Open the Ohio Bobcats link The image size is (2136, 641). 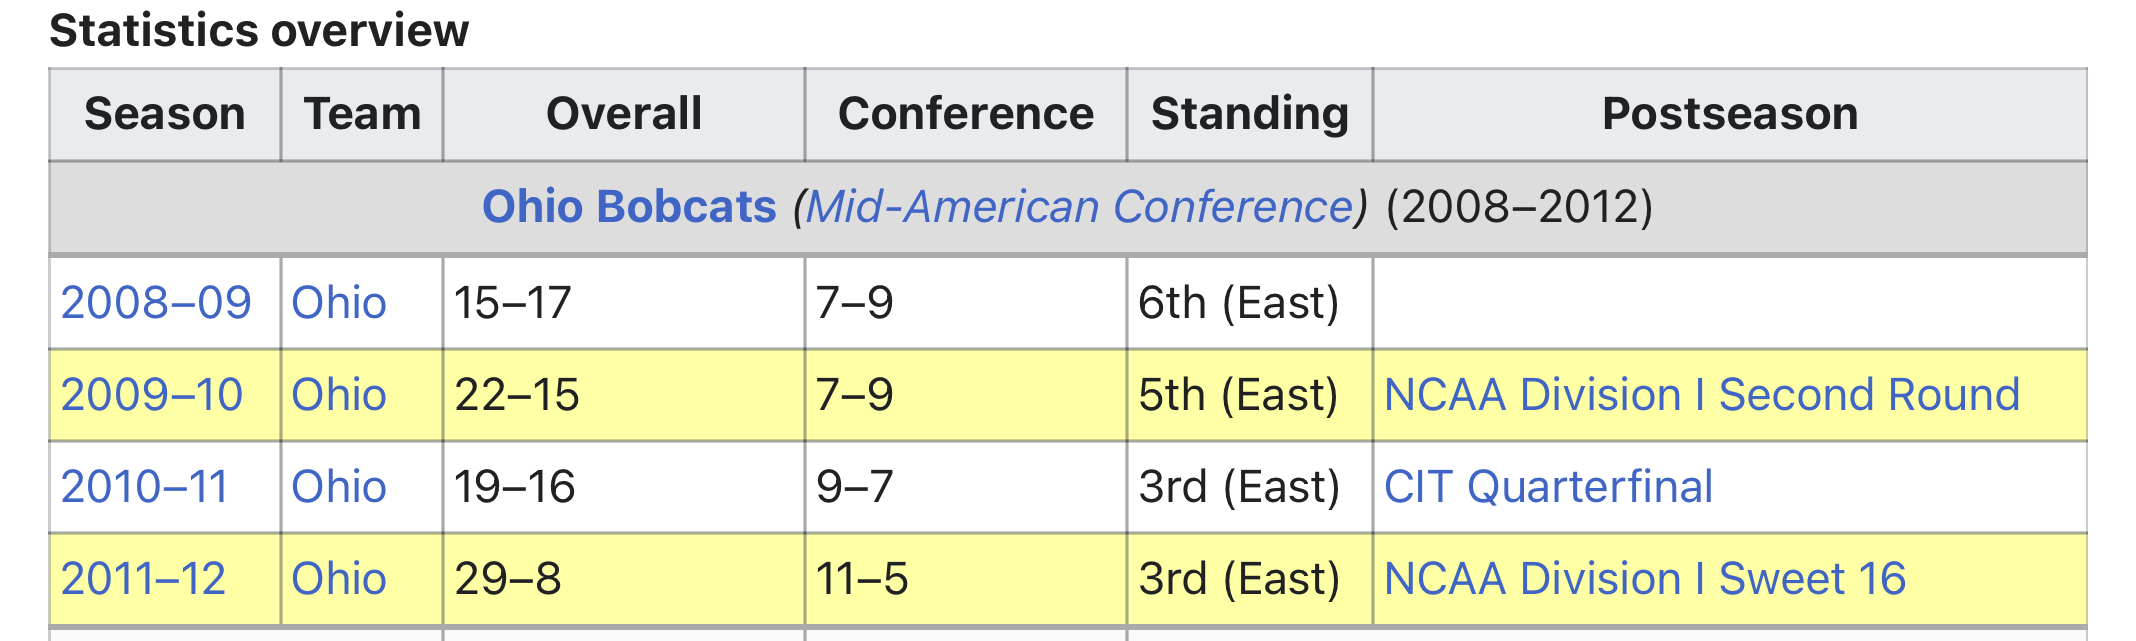click(x=629, y=207)
